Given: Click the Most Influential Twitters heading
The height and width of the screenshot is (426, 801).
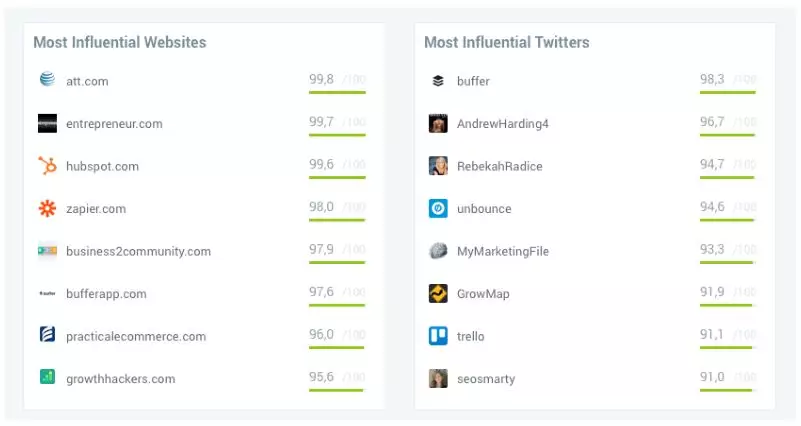Looking at the screenshot, I should (507, 42).
